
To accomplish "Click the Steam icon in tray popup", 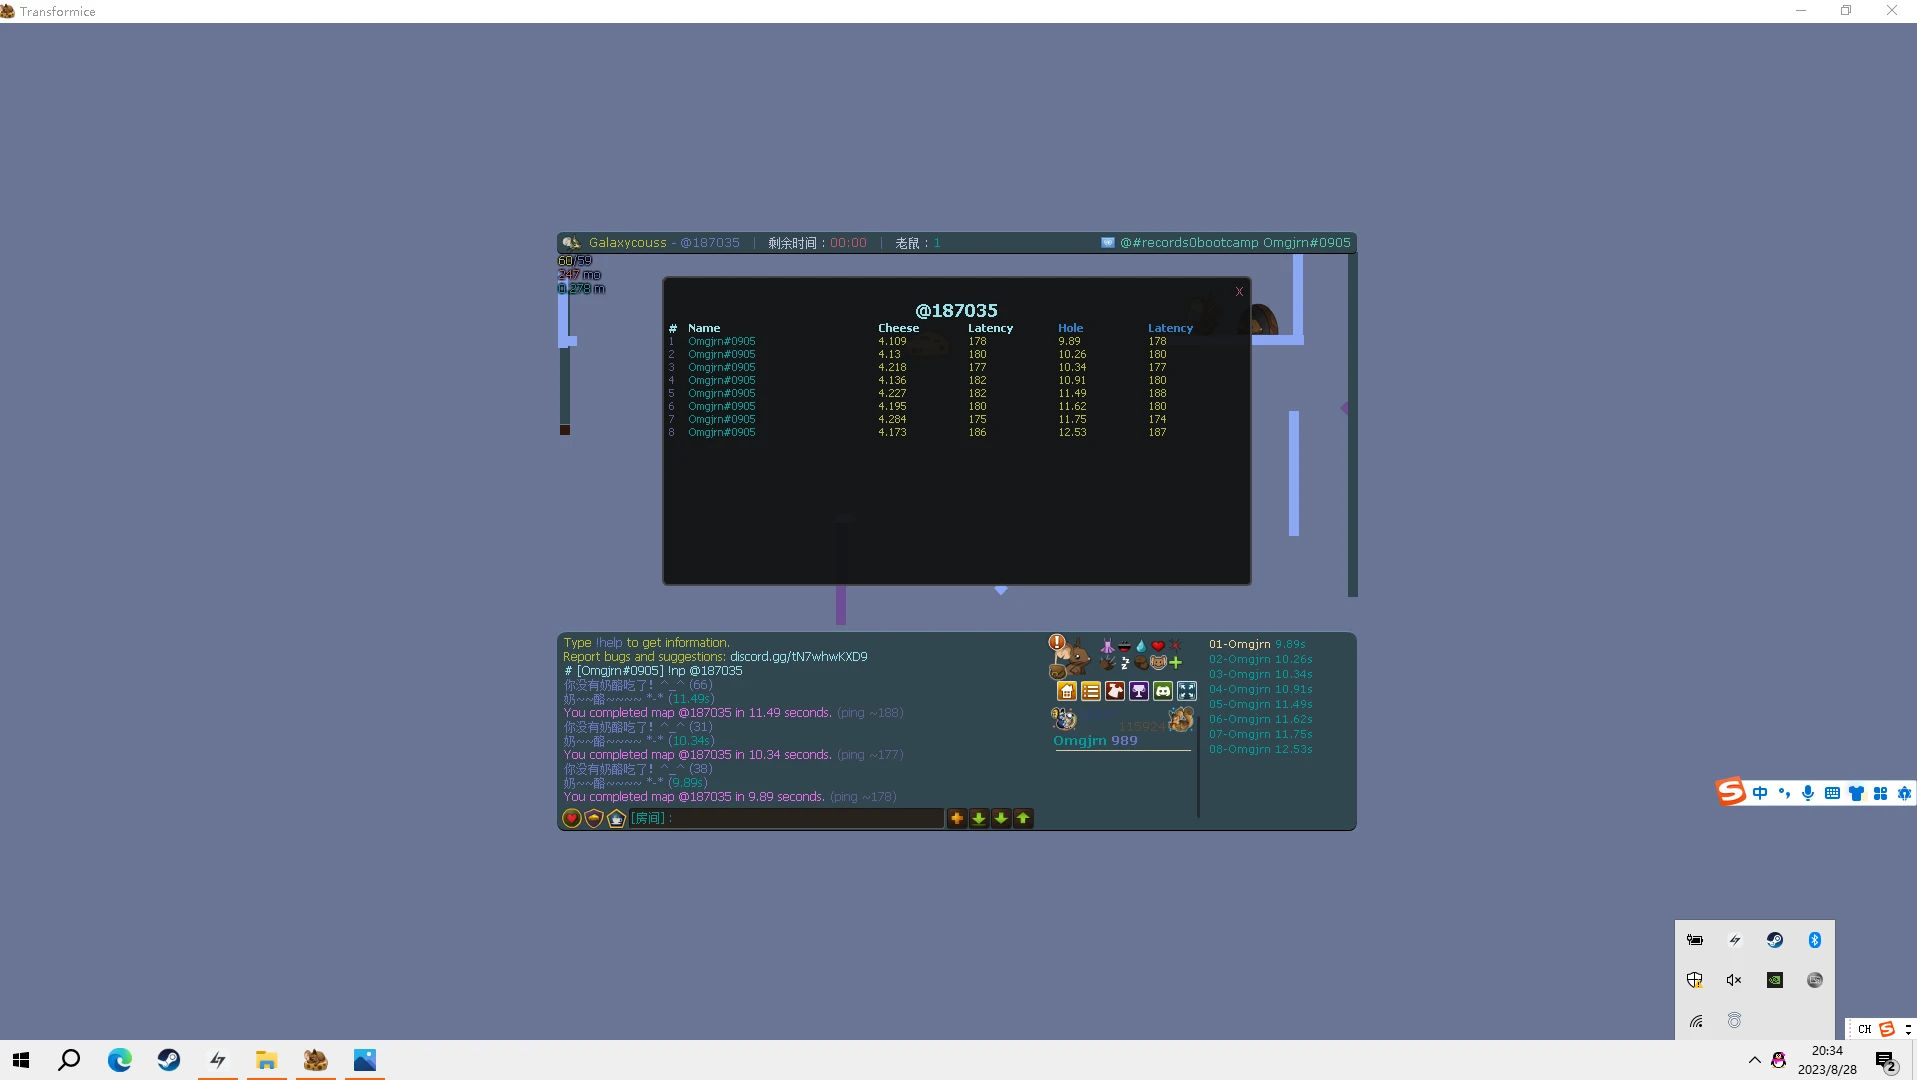I will point(1775,940).
